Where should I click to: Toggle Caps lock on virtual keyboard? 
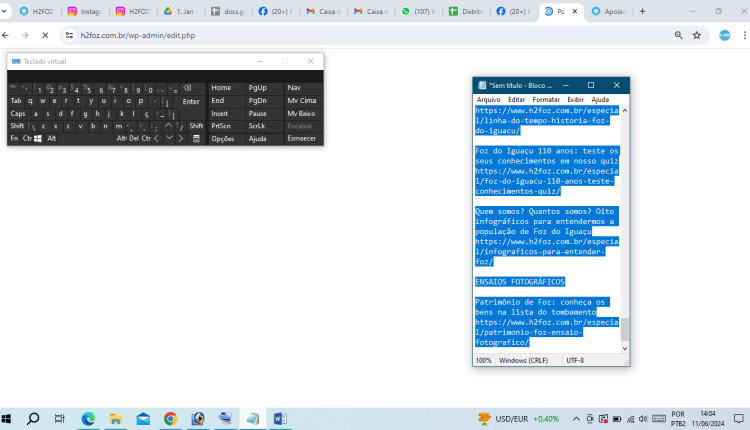tap(18, 113)
